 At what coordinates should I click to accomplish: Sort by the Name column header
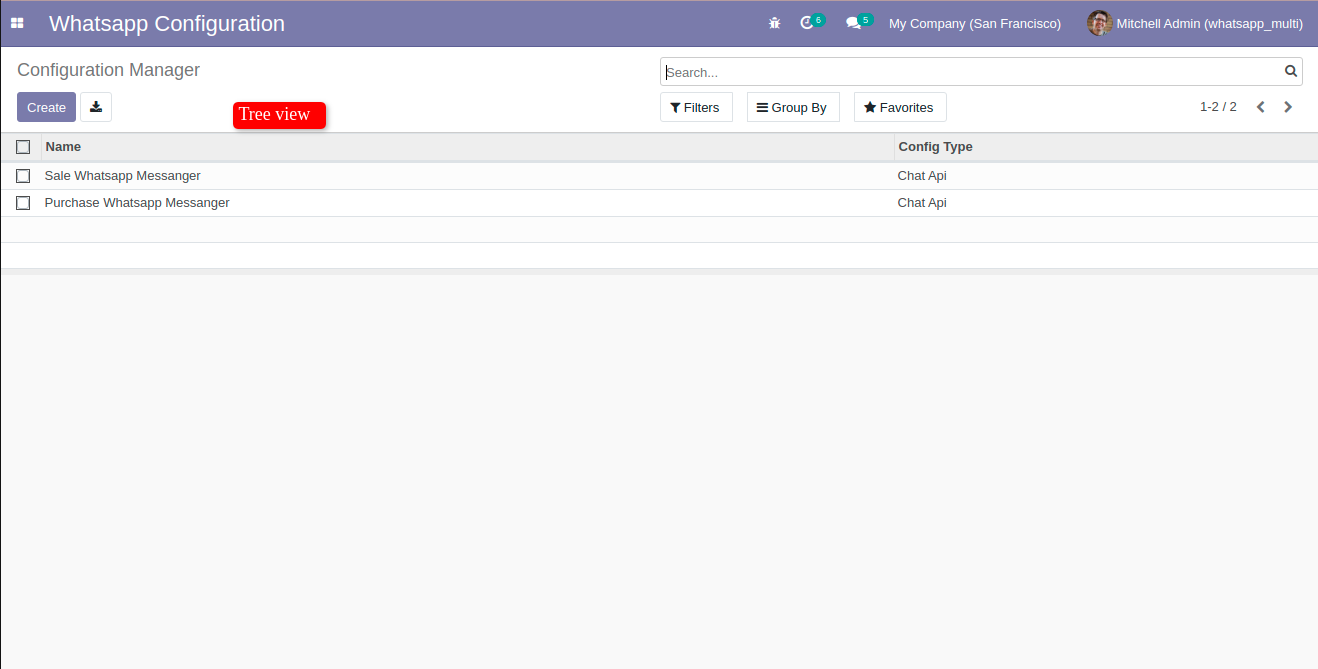(x=467, y=147)
